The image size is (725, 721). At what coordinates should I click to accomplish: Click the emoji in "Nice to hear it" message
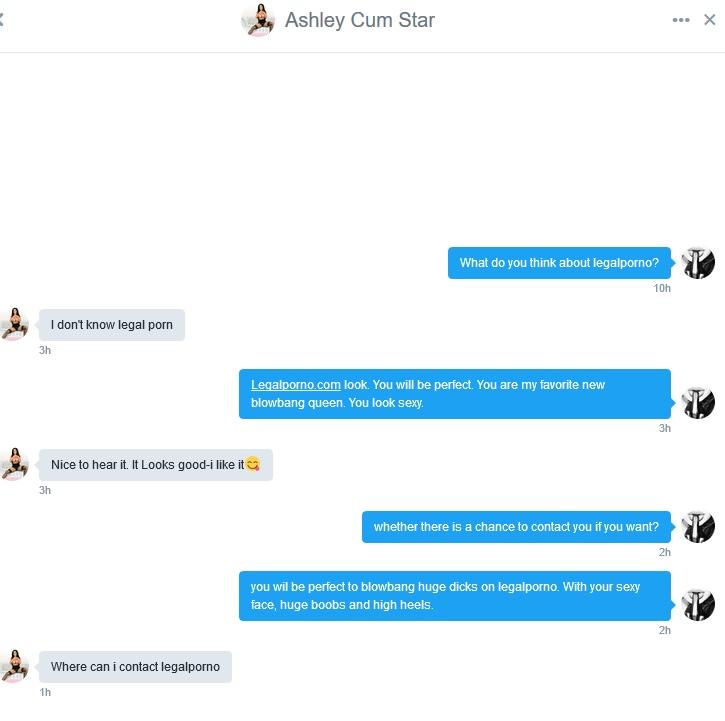click(252, 464)
